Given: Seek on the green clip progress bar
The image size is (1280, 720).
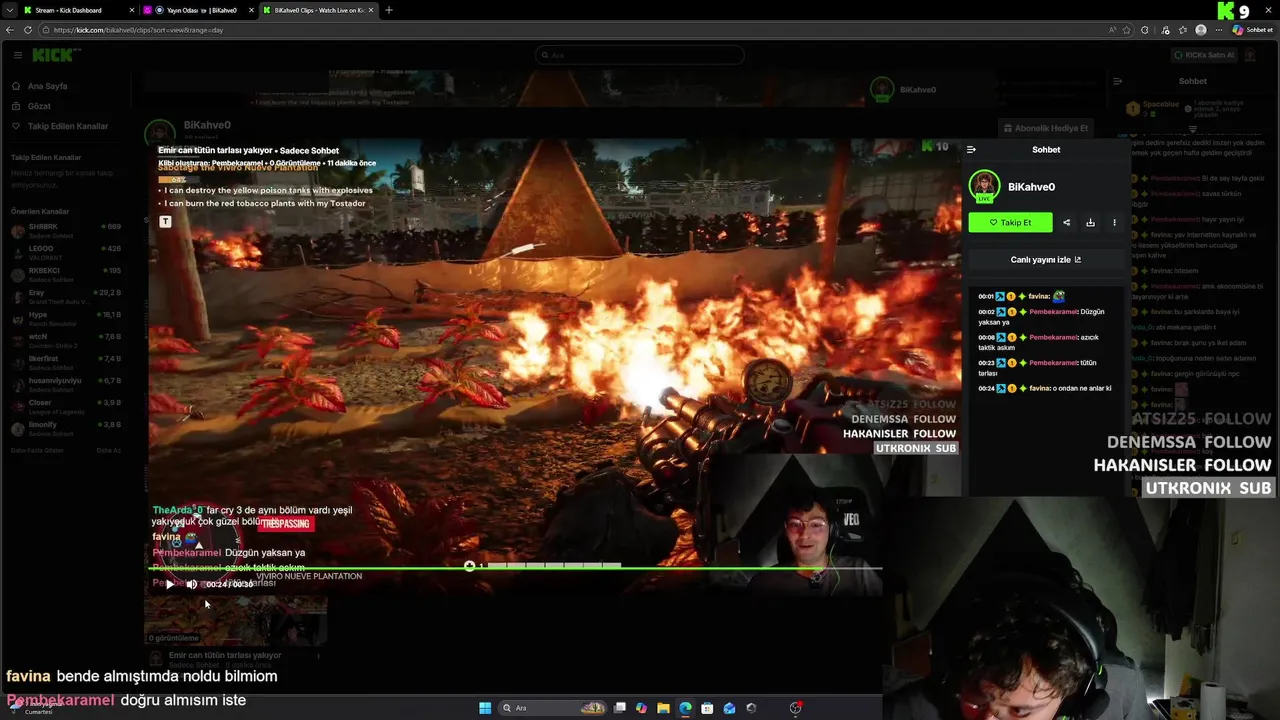Looking at the screenshot, I should (x=515, y=568).
